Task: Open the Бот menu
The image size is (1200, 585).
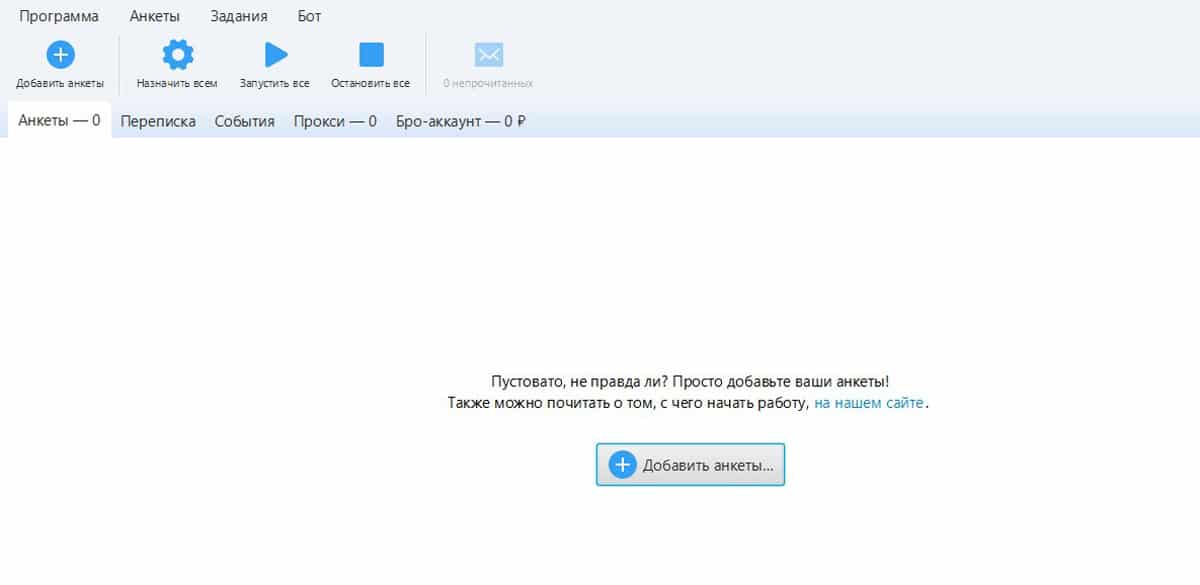Action: pyautogui.click(x=309, y=16)
